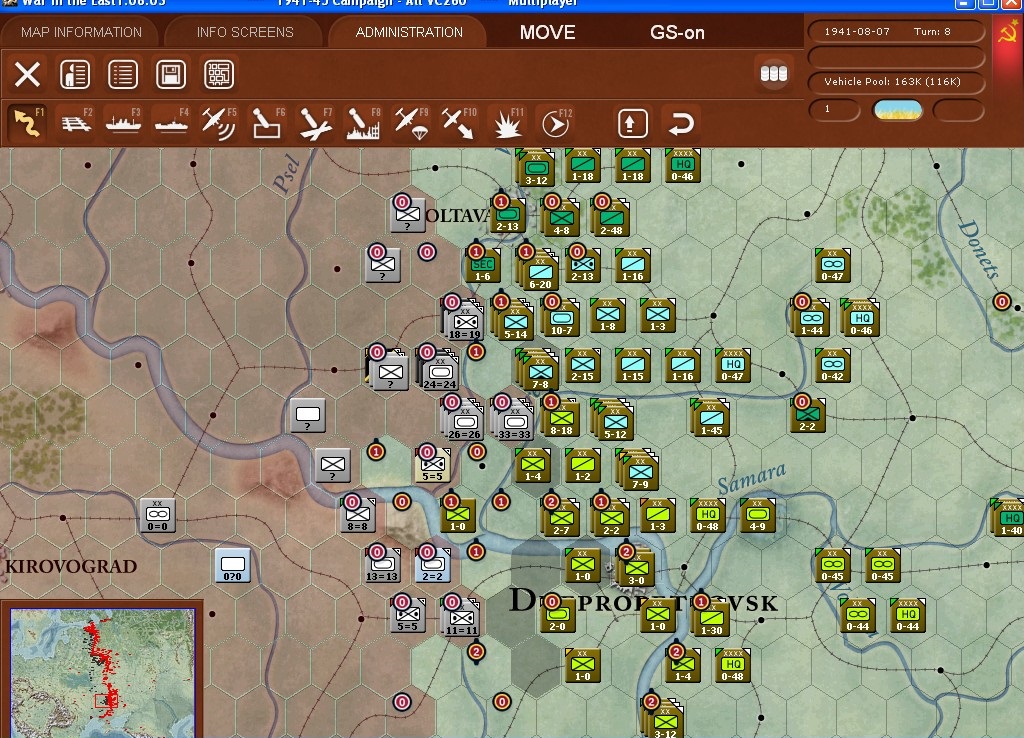Select the light blue unit 0?0

click(x=232, y=564)
